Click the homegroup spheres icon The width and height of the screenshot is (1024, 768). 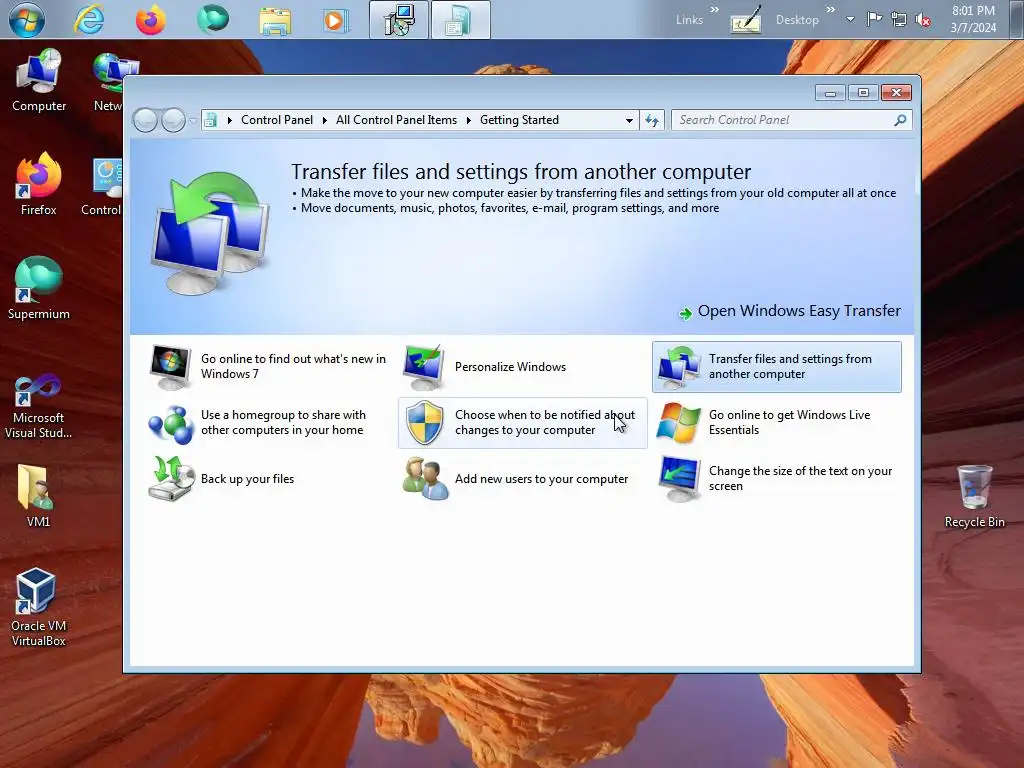click(x=170, y=424)
